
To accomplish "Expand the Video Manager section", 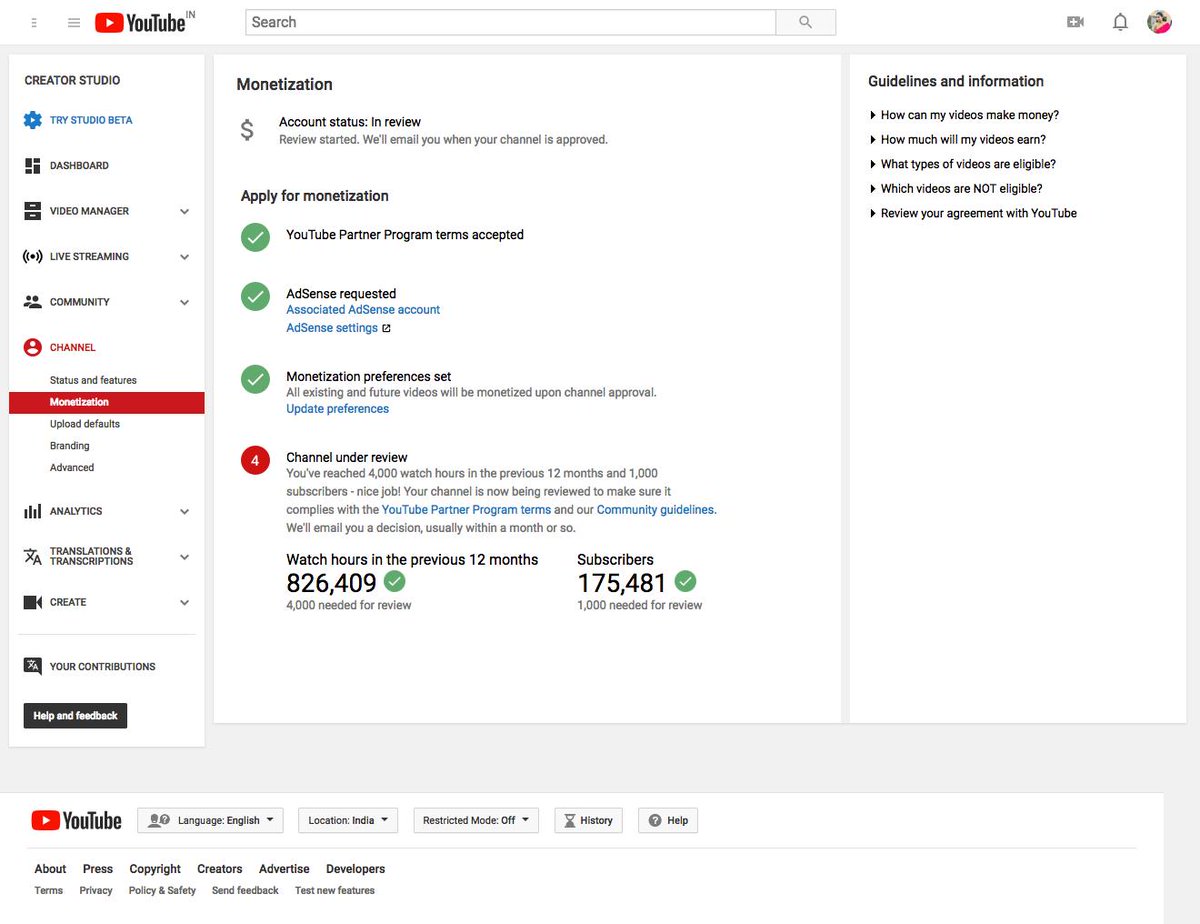I will (184, 212).
